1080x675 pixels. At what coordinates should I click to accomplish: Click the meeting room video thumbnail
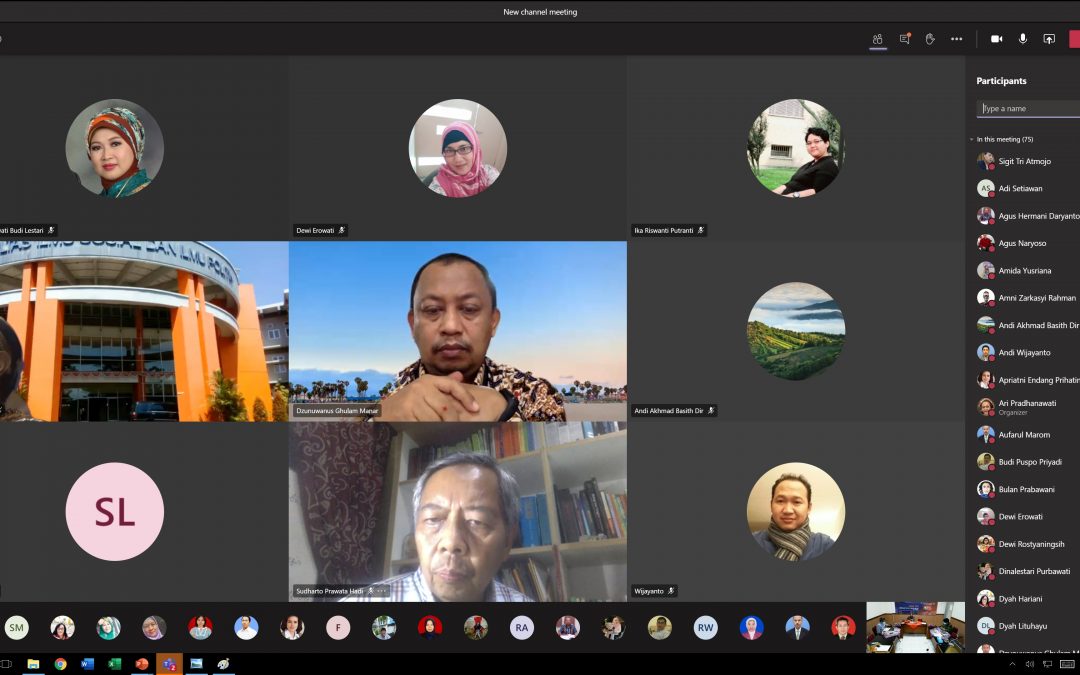tap(915, 627)
